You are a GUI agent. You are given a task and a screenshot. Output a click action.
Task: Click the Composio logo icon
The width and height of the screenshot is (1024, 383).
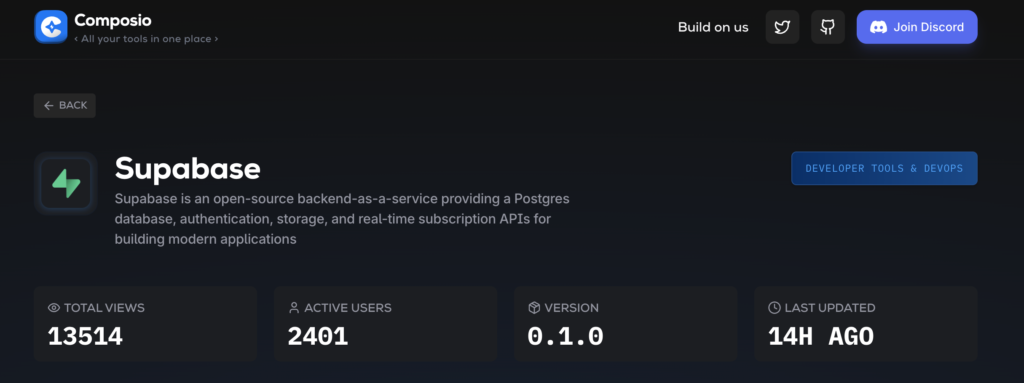(51, 27)
